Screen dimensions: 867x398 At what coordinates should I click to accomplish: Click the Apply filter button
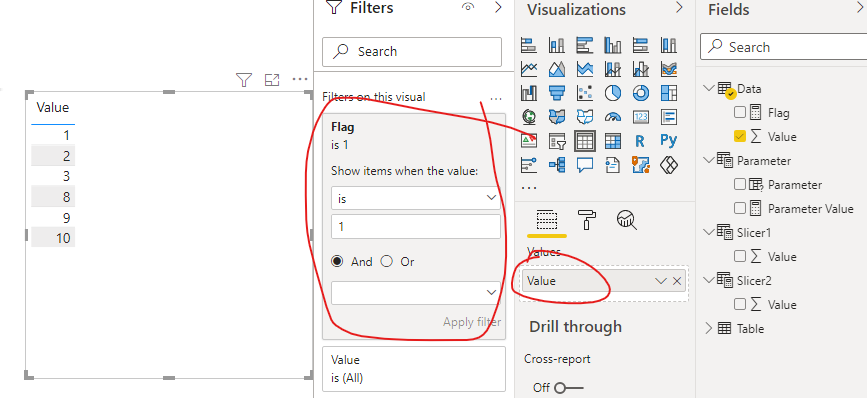click(472, 322)
